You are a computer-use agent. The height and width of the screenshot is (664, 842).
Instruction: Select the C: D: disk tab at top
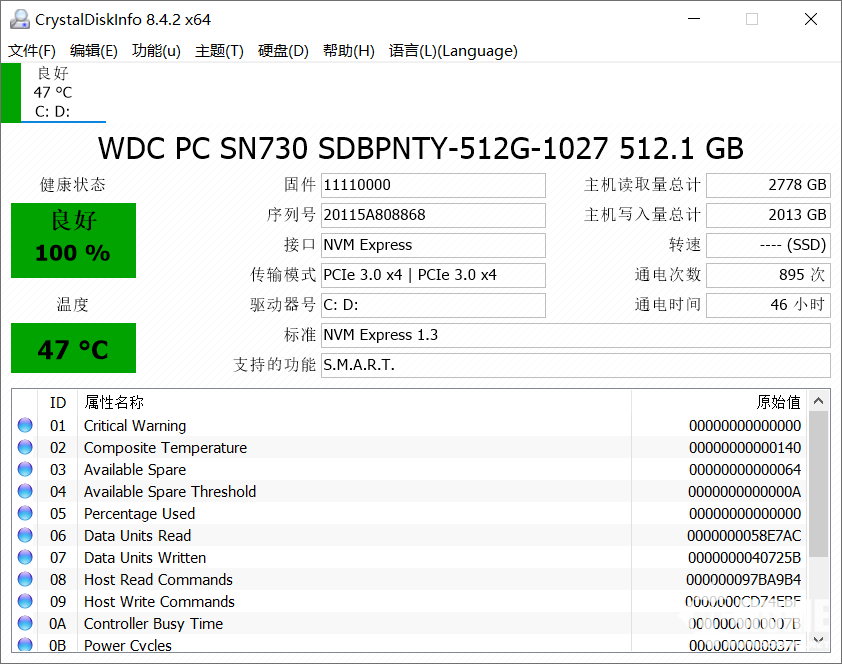(x=53, y=92)
